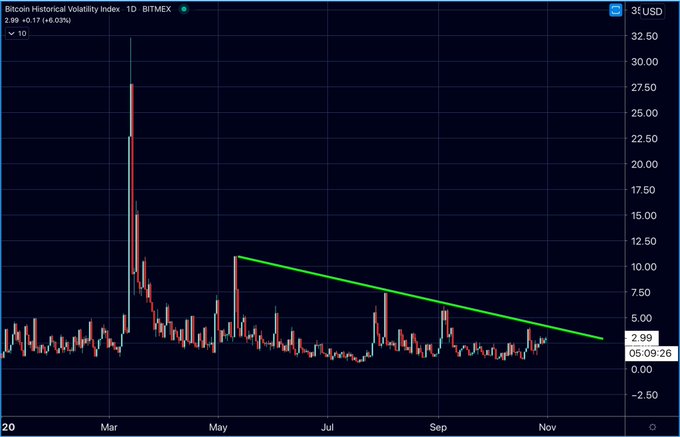Open the USD currency selector
This screenshot has width=680, height=437.
(x=652, y=11)
